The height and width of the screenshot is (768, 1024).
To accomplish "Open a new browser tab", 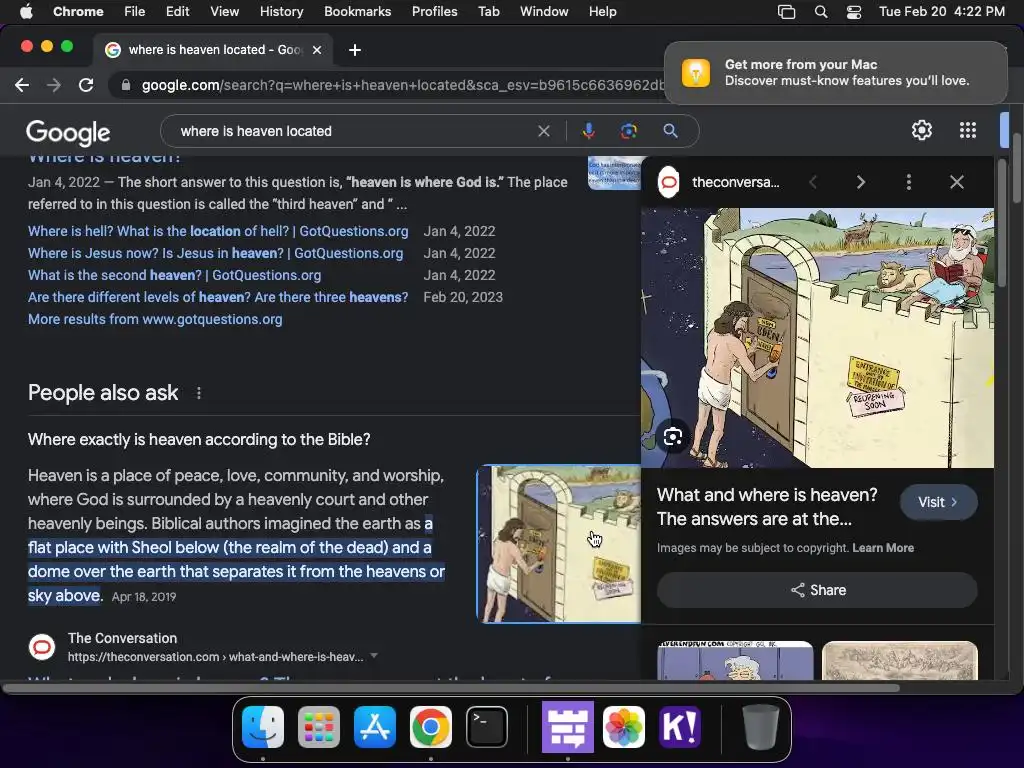I will [x=355, y=50].
